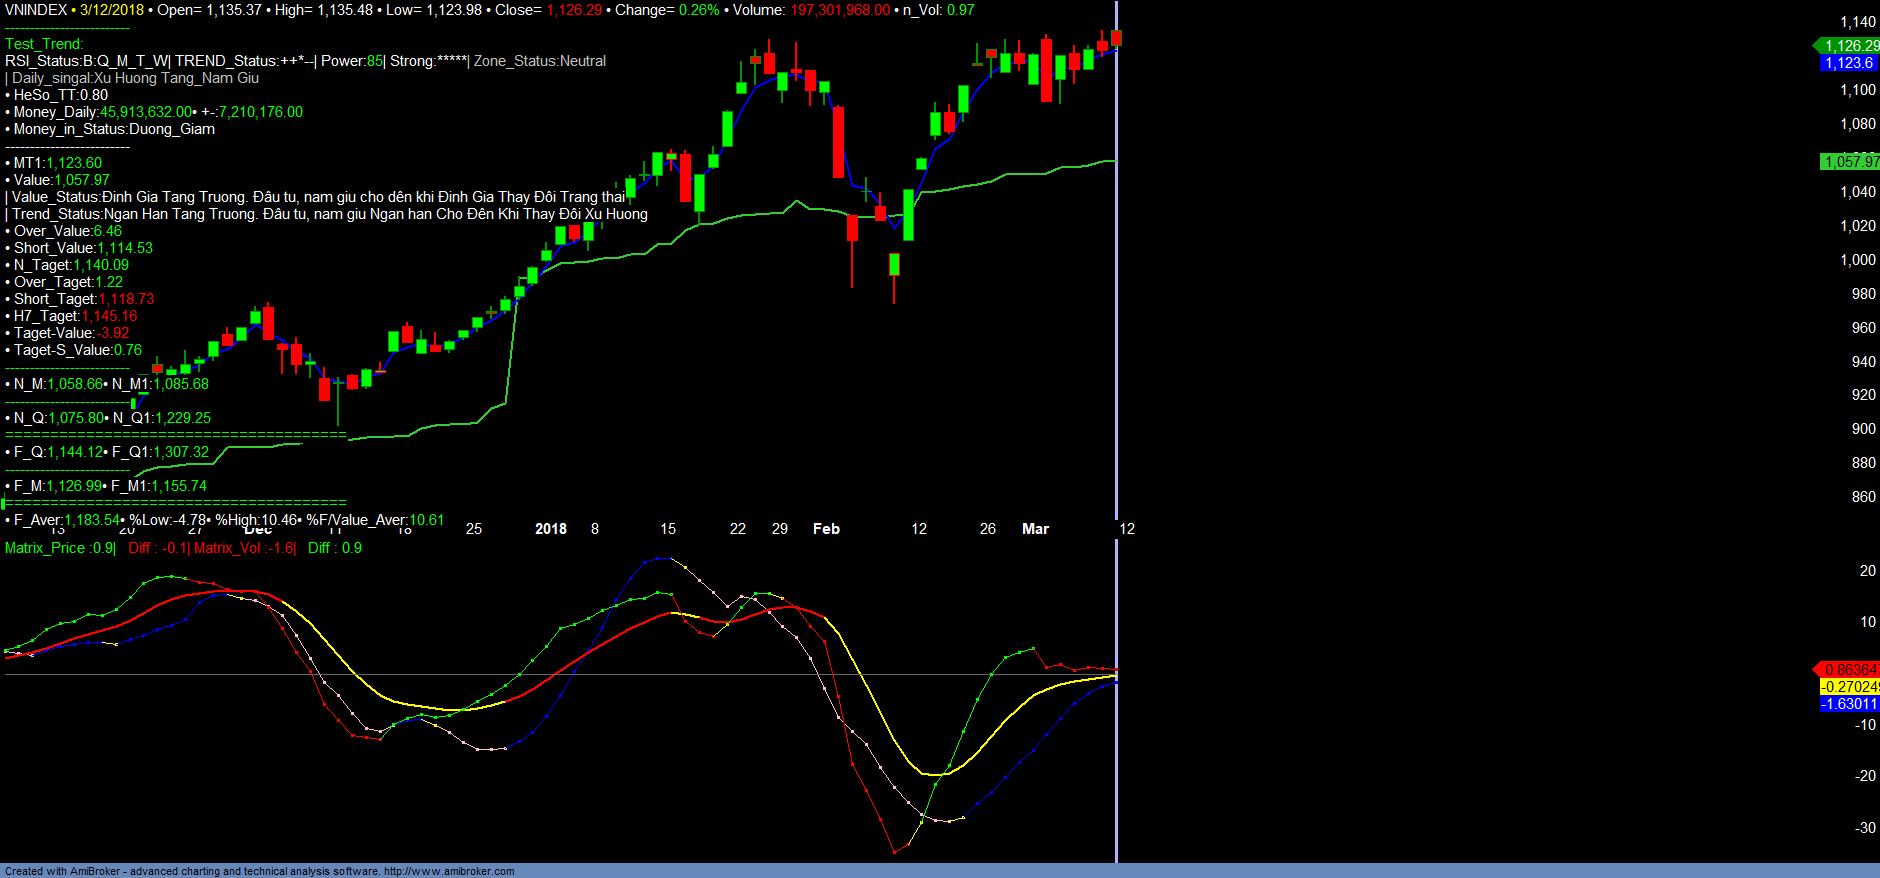Select the Feb label on the date axis
Viewport: 1880px width, 878px height.
tap(826, 529)
